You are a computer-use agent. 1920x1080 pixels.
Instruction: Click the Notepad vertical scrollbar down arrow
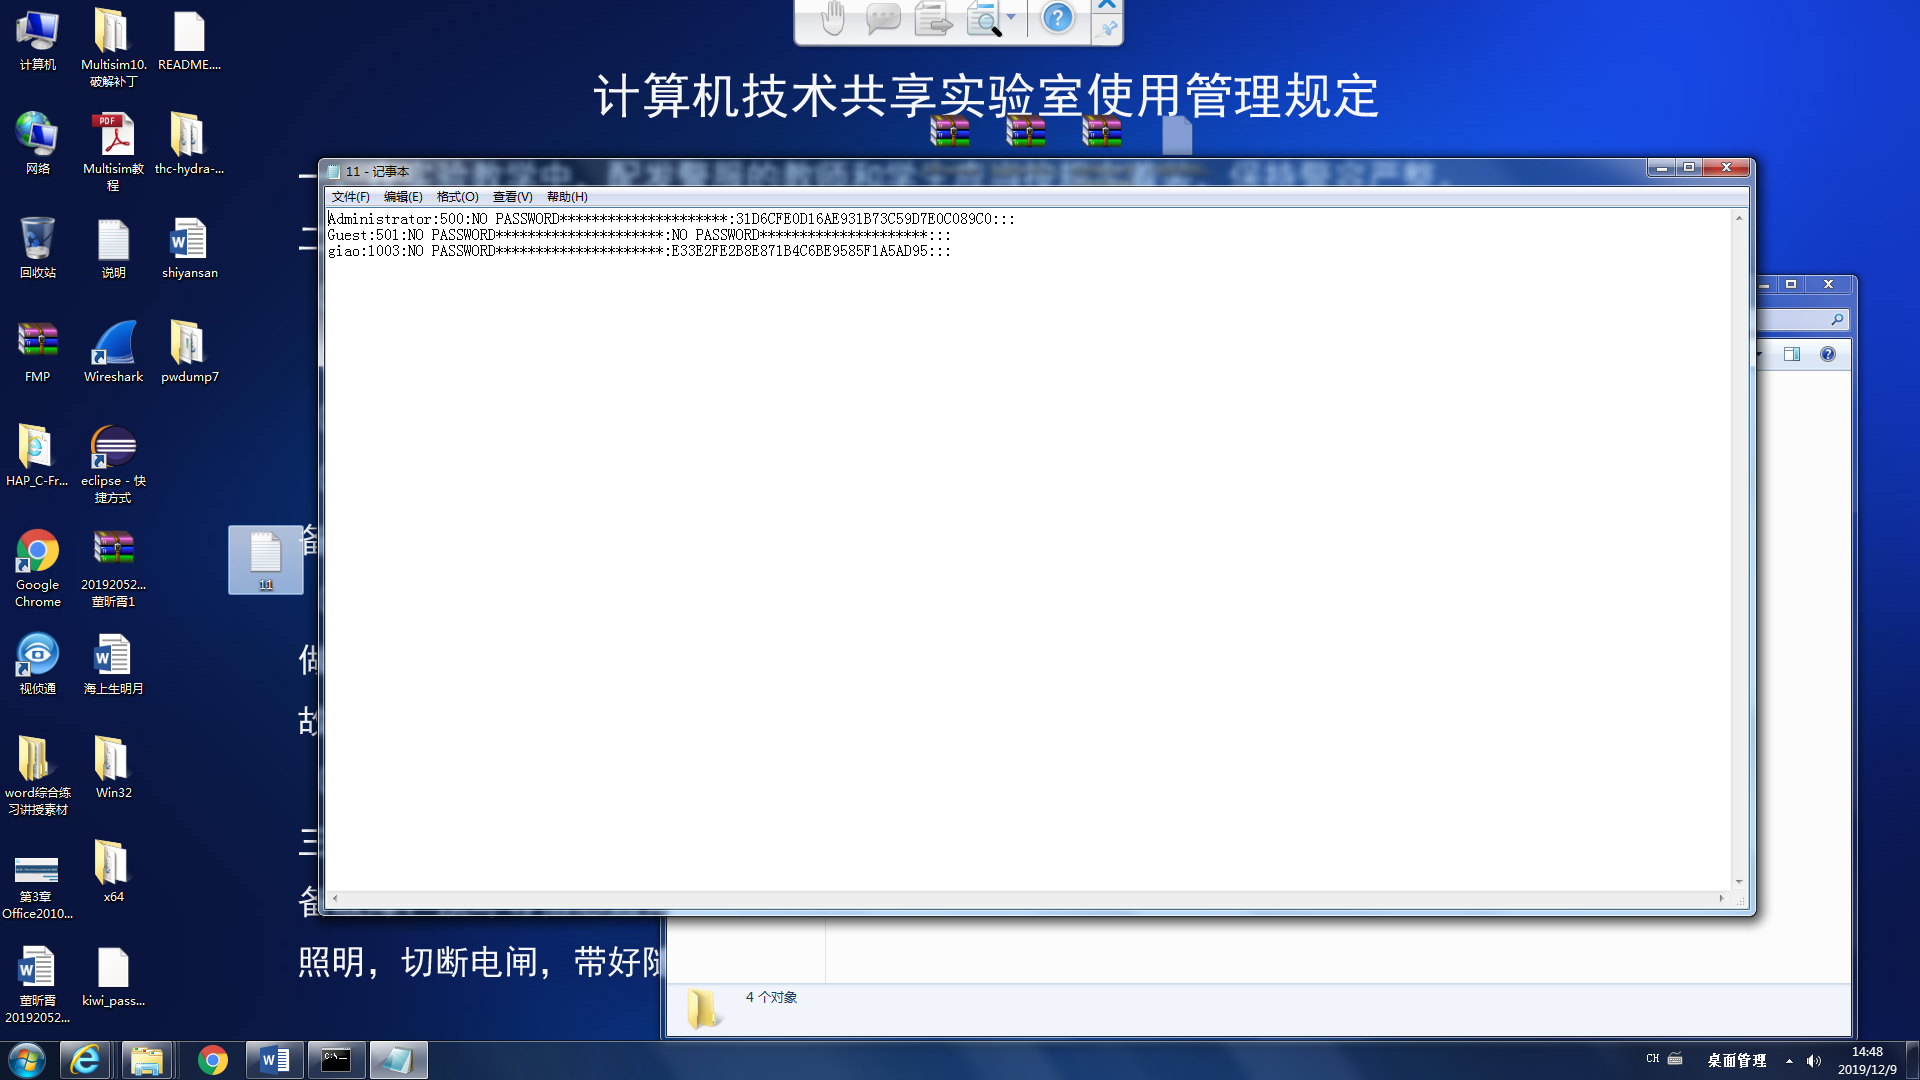point(1739,882)
